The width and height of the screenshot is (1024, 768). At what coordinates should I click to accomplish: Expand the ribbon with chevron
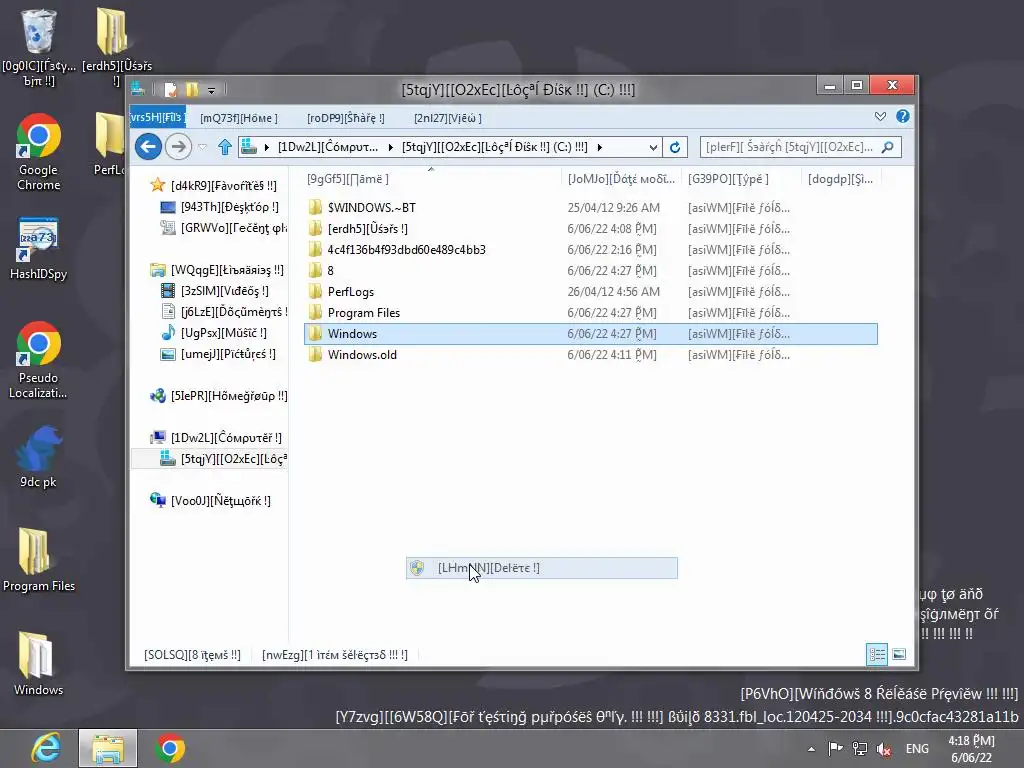(x=880, y=116)
